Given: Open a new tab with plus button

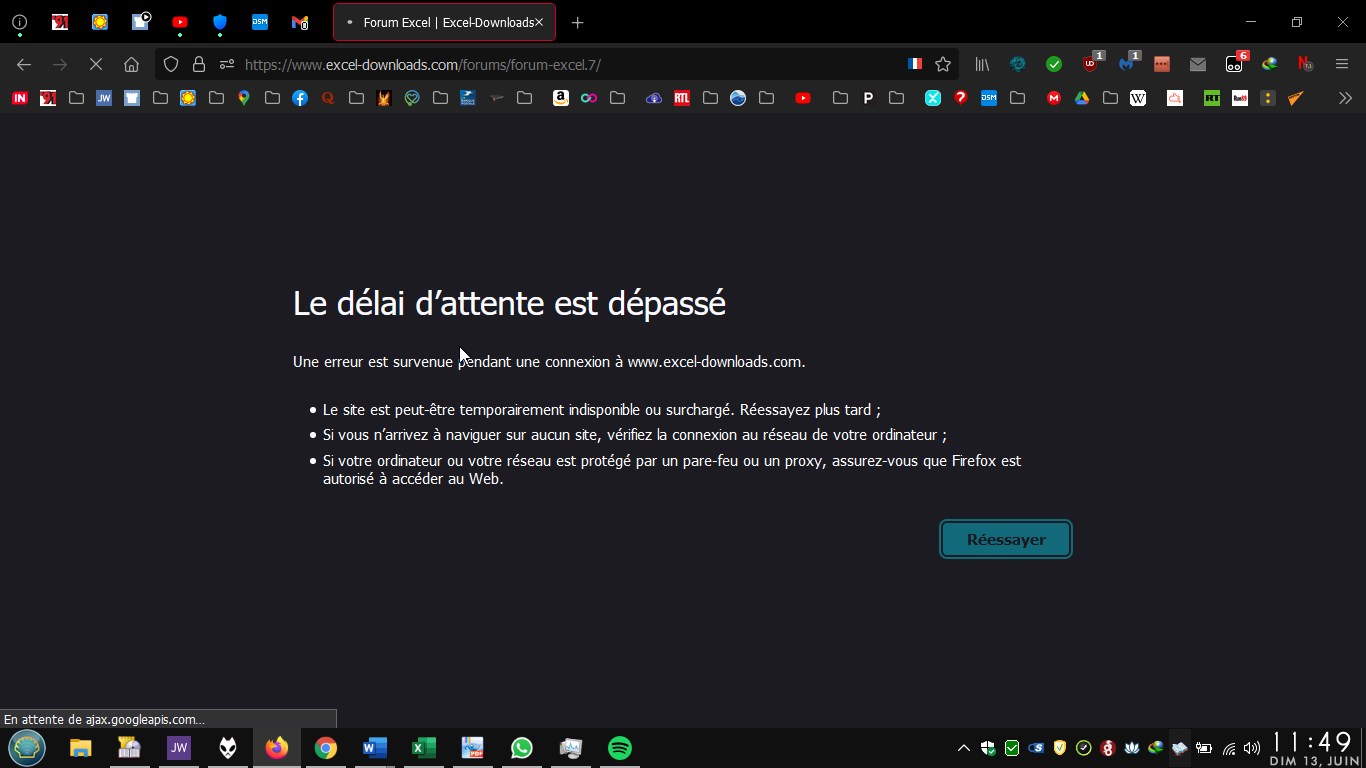Looking at the screenshot, I should 577,22.
